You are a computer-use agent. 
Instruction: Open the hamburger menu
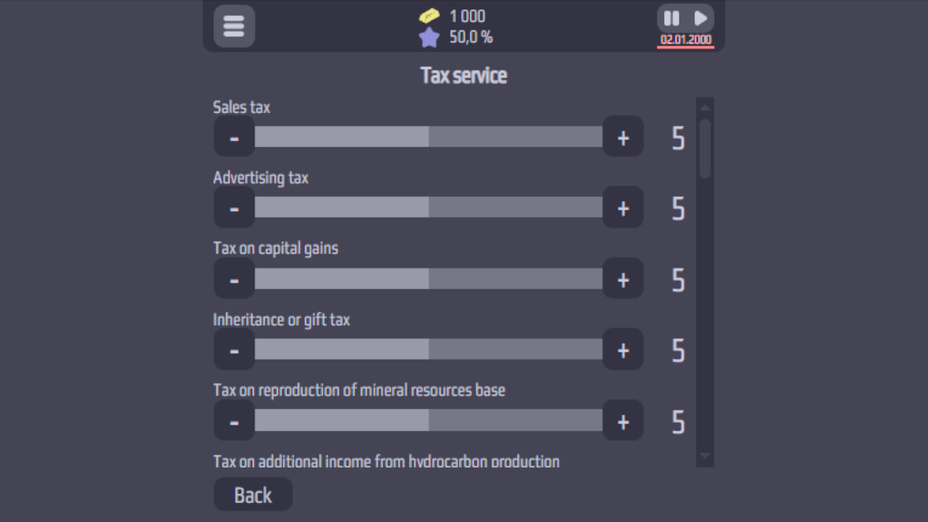click(x=234, y=26)
